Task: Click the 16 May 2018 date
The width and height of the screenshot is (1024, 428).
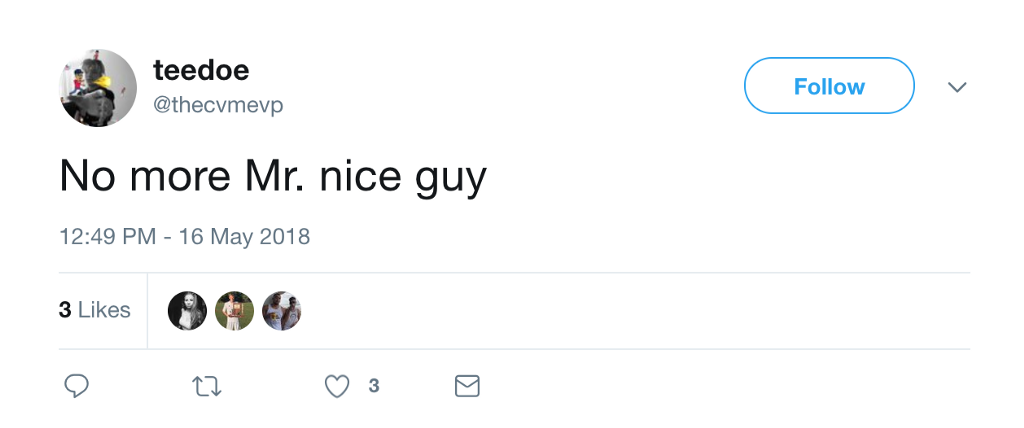Action: tap(244, 236)
